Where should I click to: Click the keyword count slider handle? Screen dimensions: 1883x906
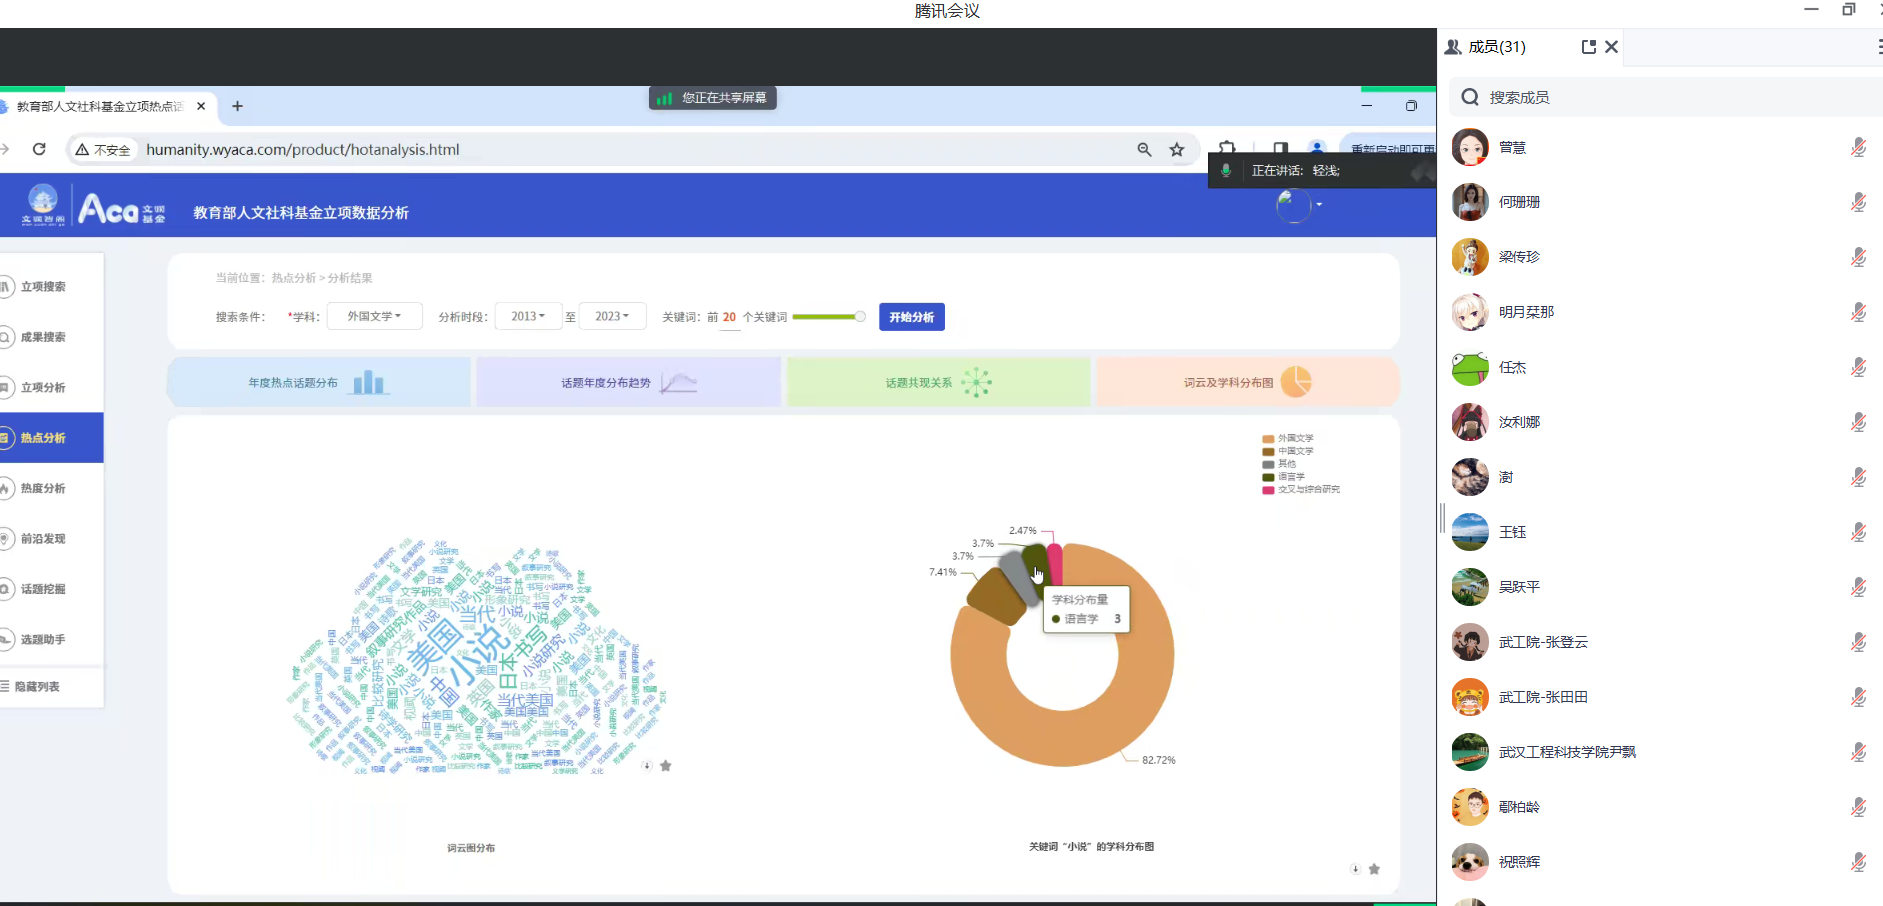point(859,317)
